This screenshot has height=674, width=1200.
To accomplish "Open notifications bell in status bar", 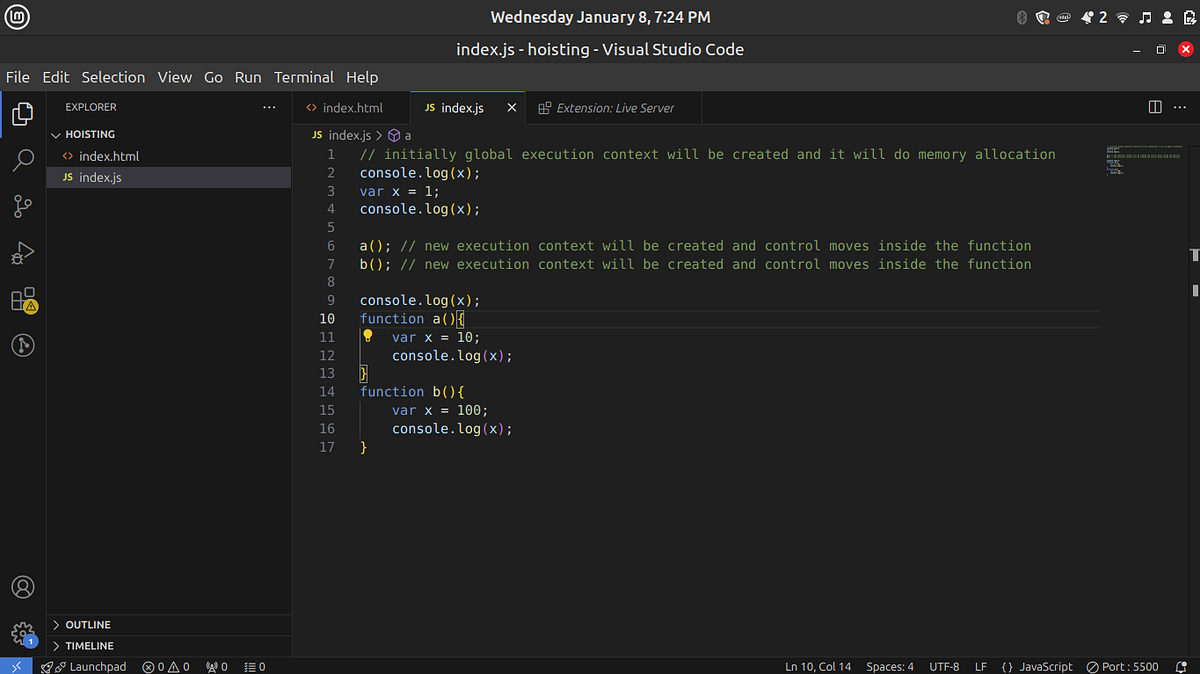I will pyautogui.click(x=1181, y=666).
